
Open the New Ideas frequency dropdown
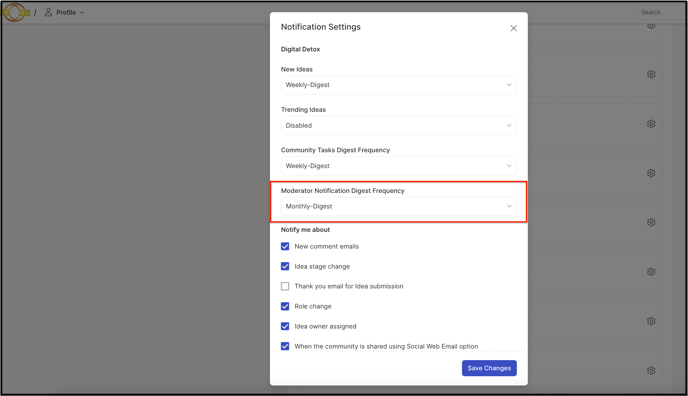pos(398,85)
